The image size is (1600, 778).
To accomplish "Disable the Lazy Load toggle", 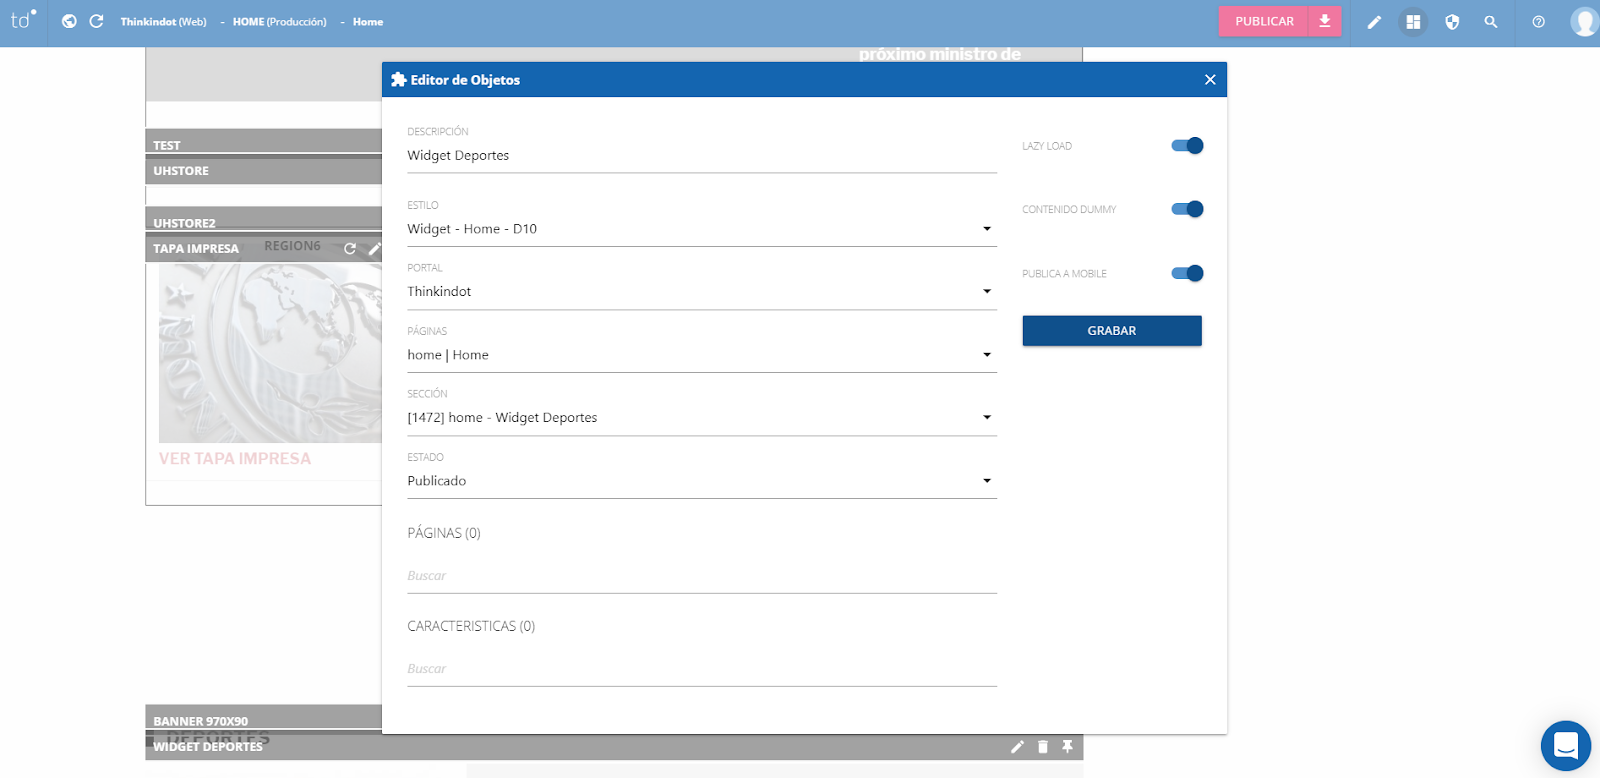I will point(1187,146).
